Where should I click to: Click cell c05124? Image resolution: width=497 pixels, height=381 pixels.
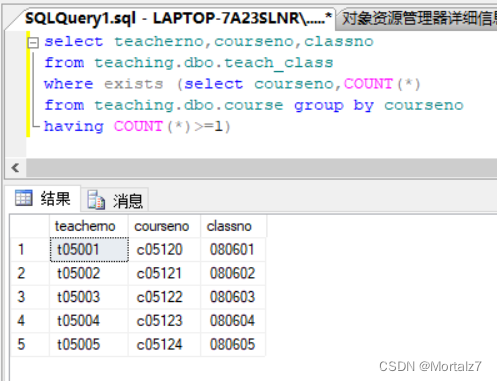point(164,344)
